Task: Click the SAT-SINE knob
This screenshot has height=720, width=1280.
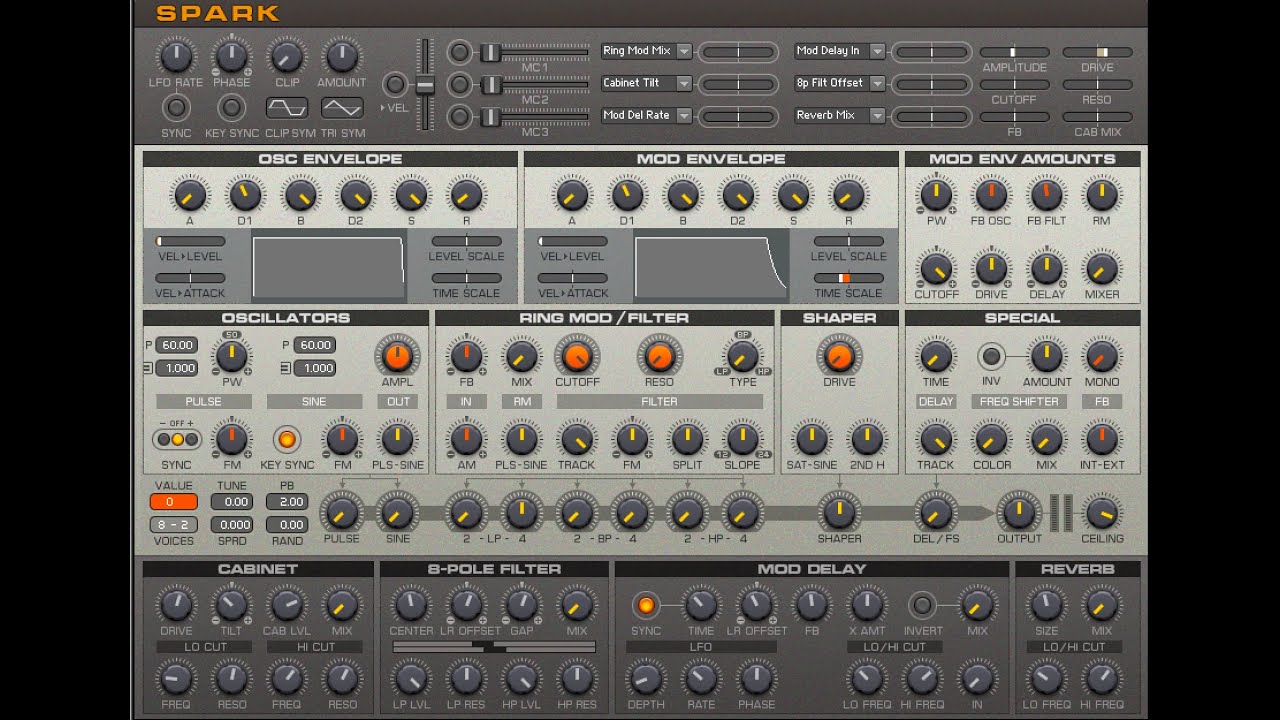Action: (x=811, y=438)
